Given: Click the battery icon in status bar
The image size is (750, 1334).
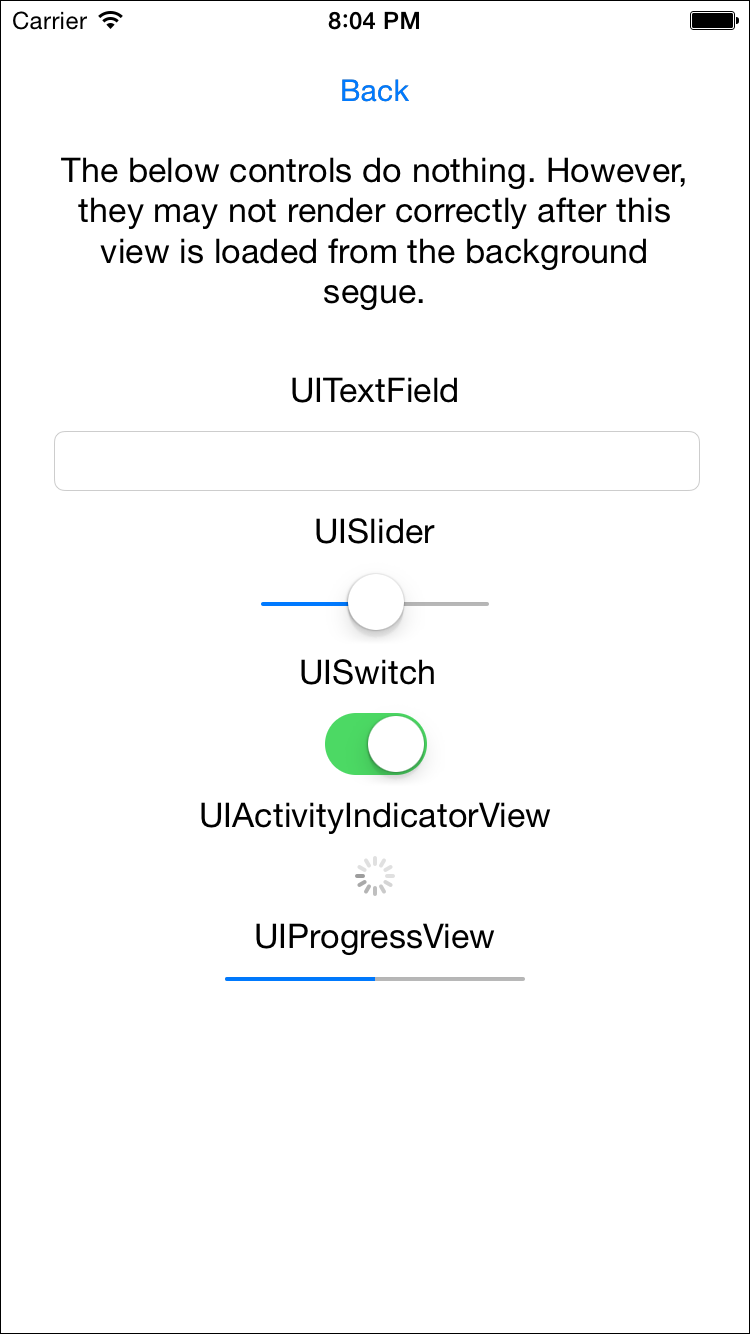Looking at the screenshot, I should coord(713,20).
